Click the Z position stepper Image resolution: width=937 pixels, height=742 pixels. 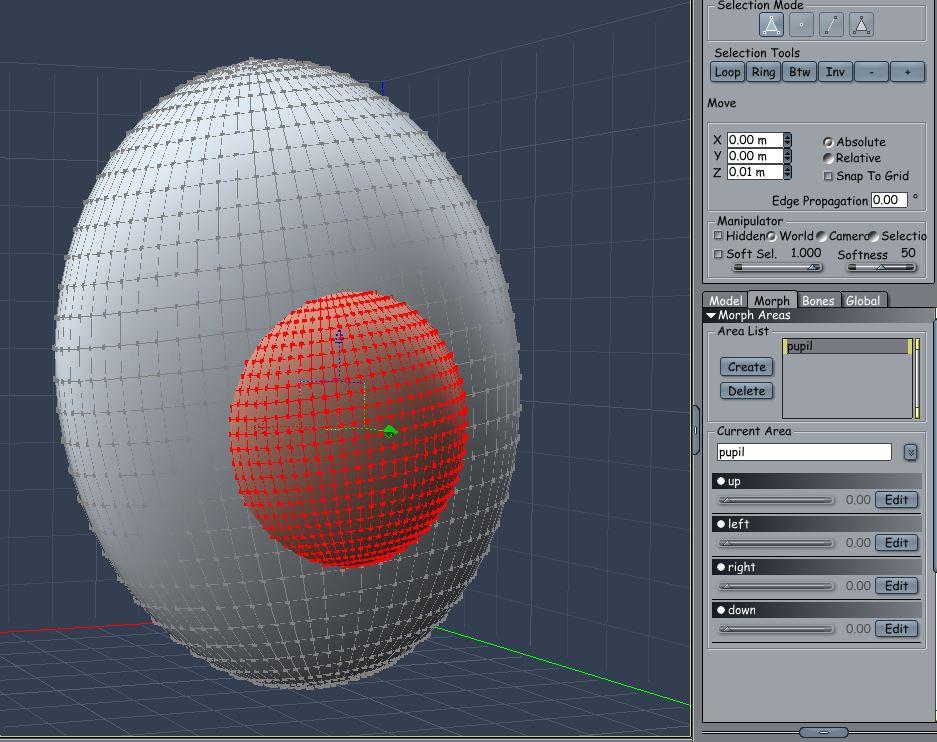pyautogui.click(x=788, y=172)
